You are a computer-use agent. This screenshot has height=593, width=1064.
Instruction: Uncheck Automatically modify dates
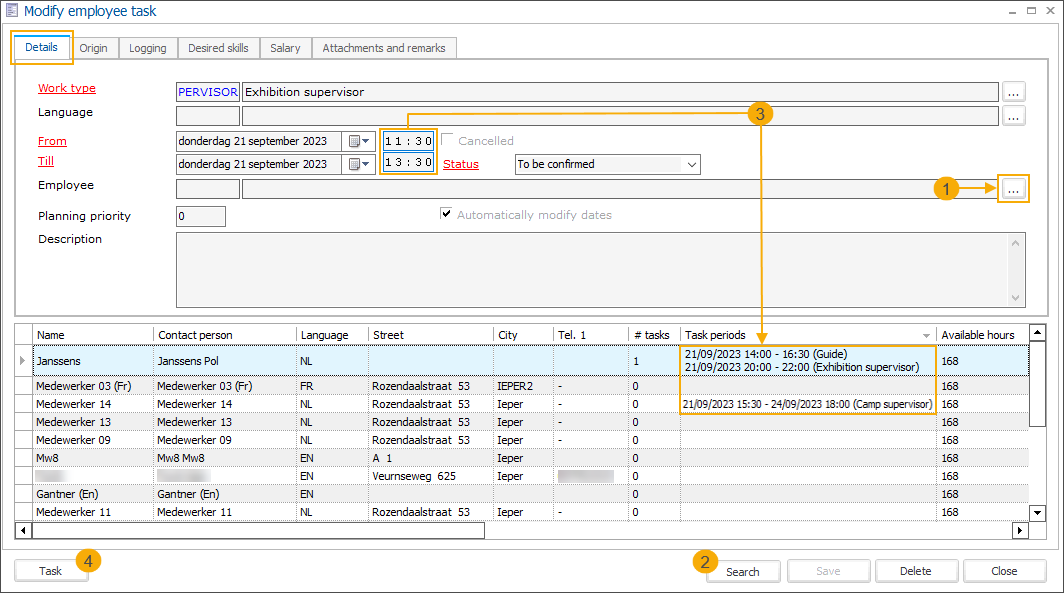[446, 214]
